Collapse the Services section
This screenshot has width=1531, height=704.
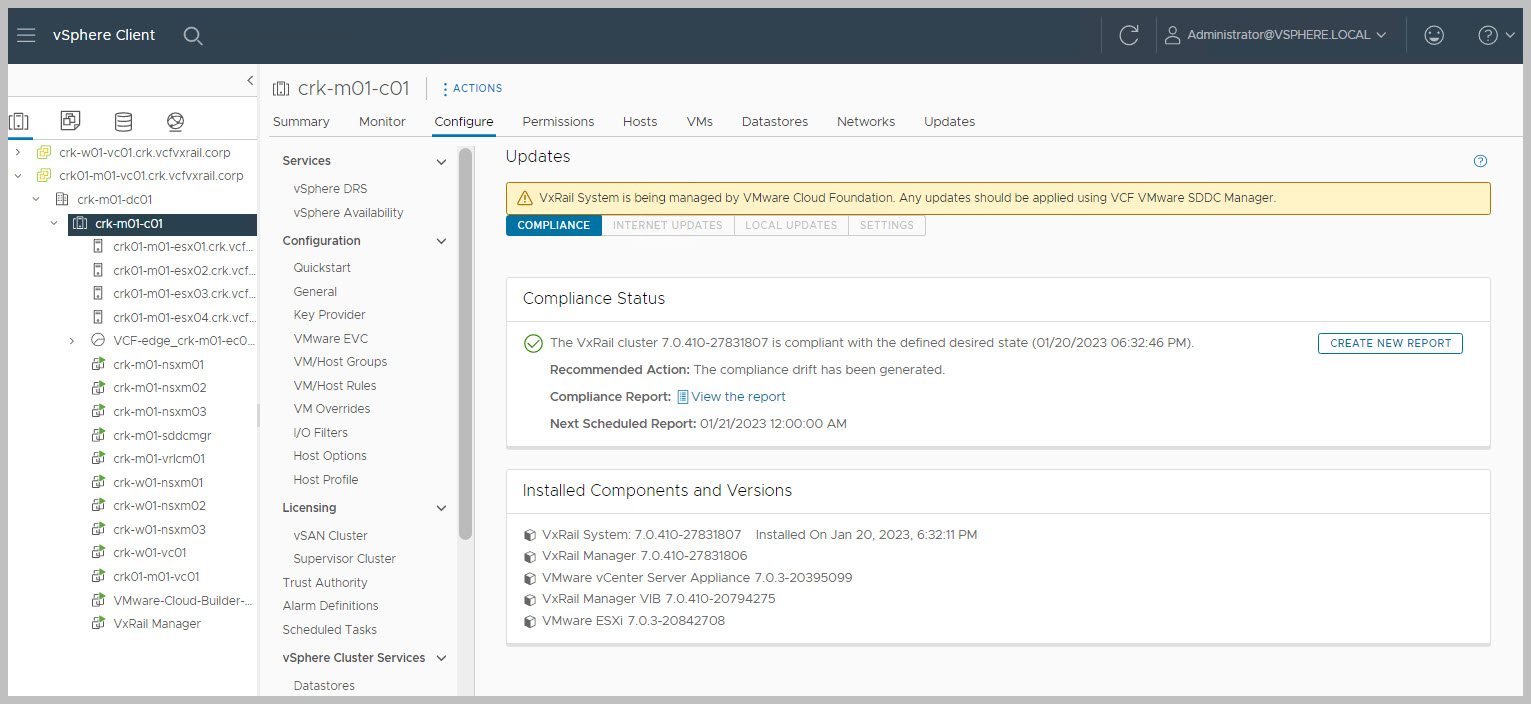pos(441,161)
